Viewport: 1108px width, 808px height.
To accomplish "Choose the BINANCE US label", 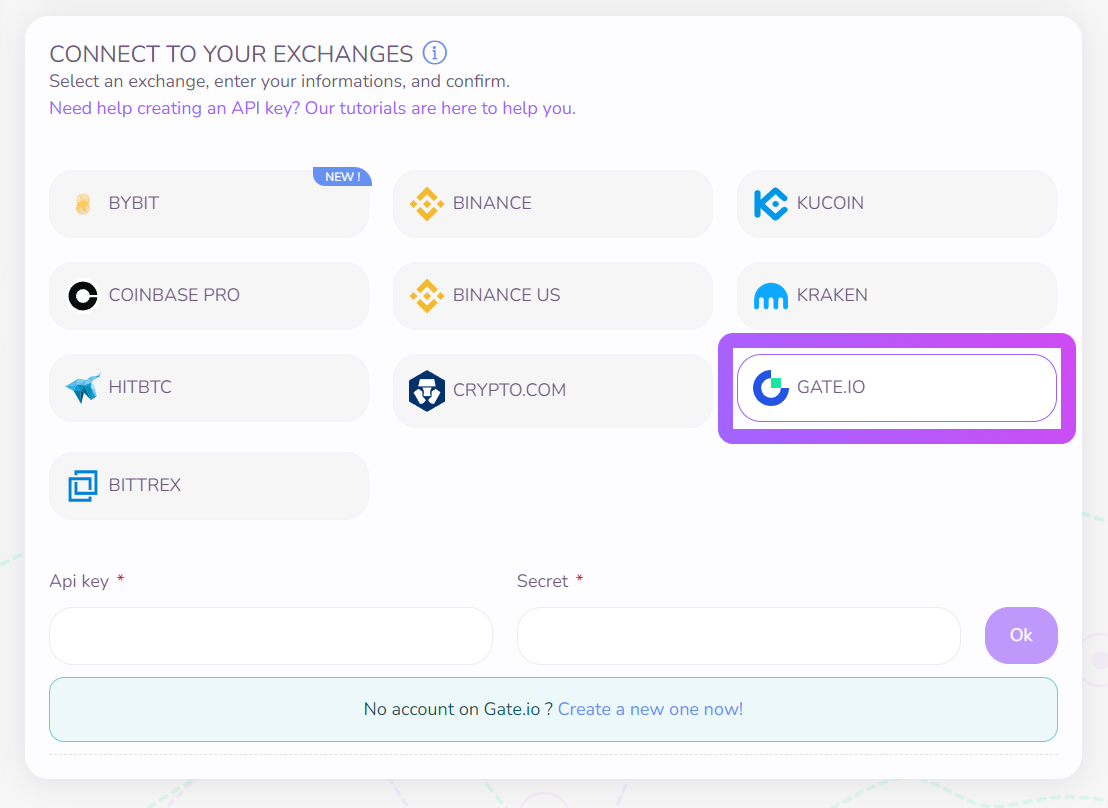I will [506, 295].
